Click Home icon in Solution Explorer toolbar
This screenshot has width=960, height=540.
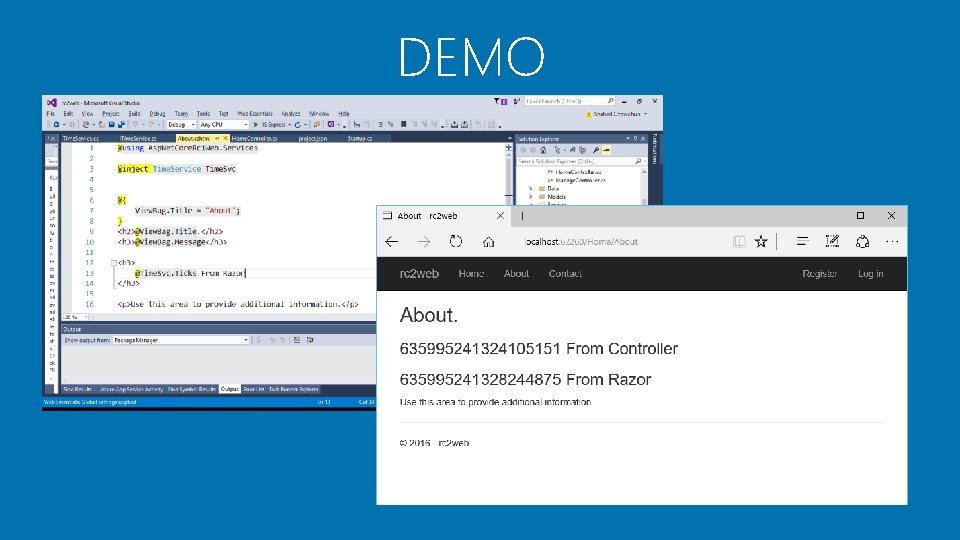[x=543, y=149]
